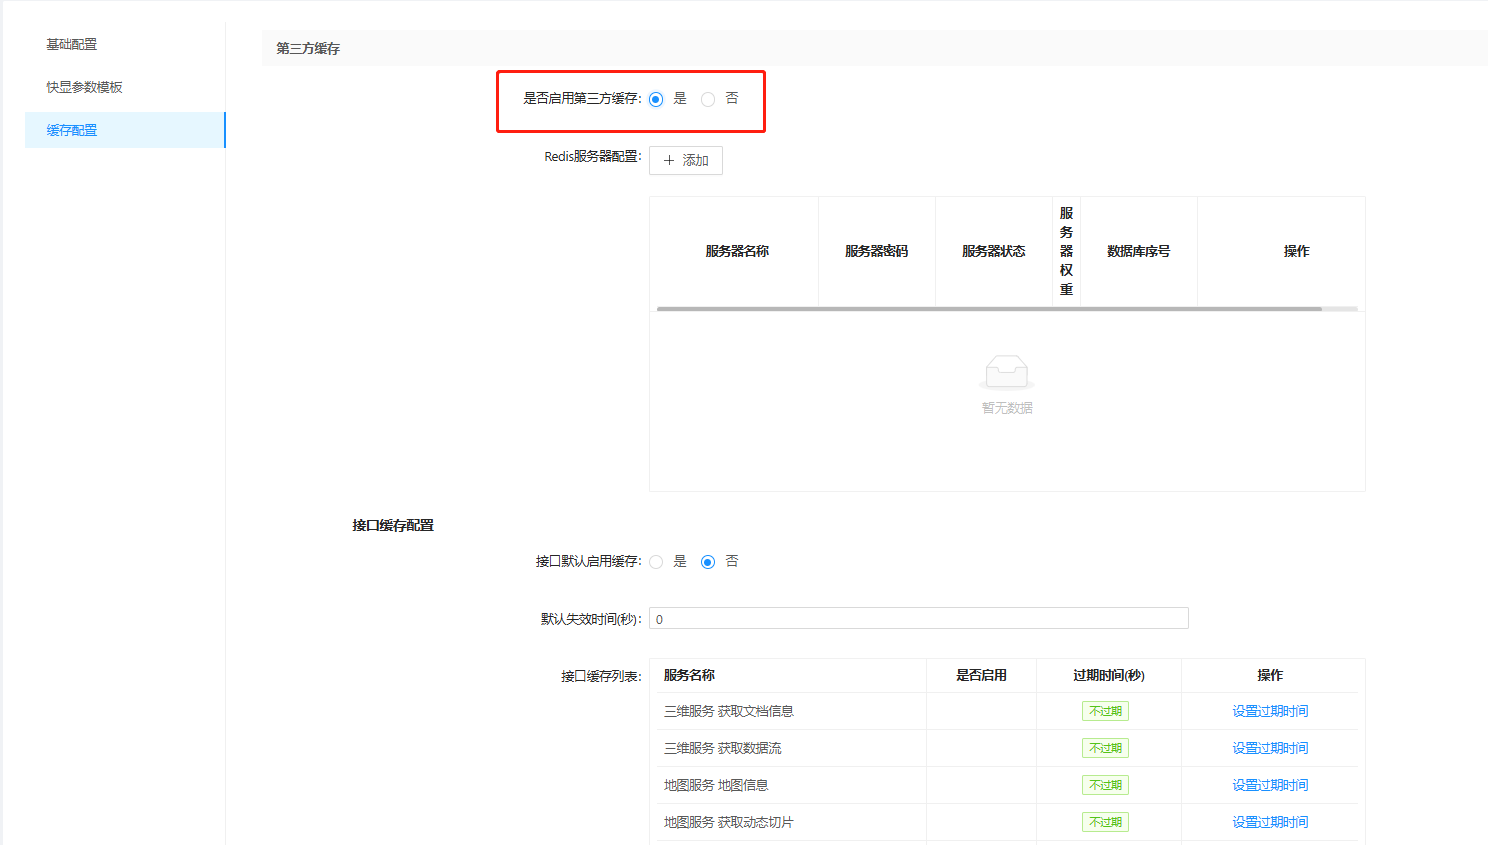Click the 不过期 tag for 地图服务 地图信息
This screenshot has height=845, width=1488.
(x=1105, y=785)
